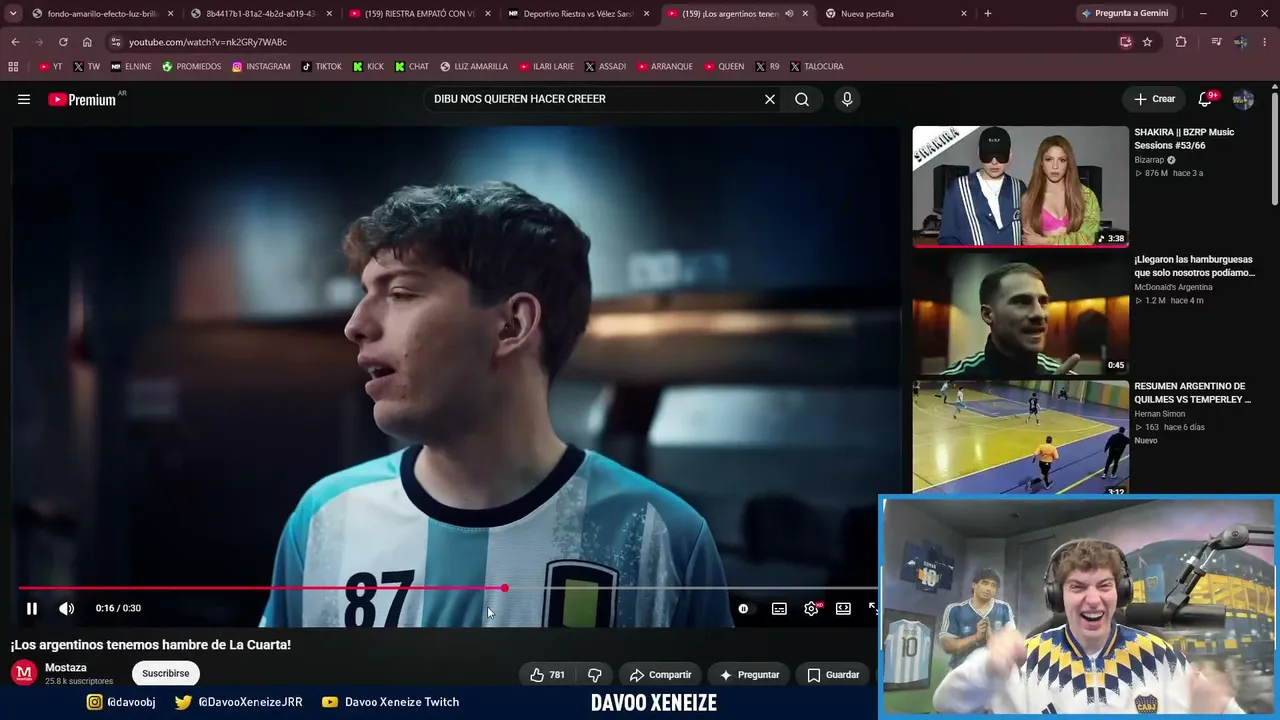The height and width of the screenshot is (720, 1280).
Task: Open the TW bookmark
Action: click(86, 67)
